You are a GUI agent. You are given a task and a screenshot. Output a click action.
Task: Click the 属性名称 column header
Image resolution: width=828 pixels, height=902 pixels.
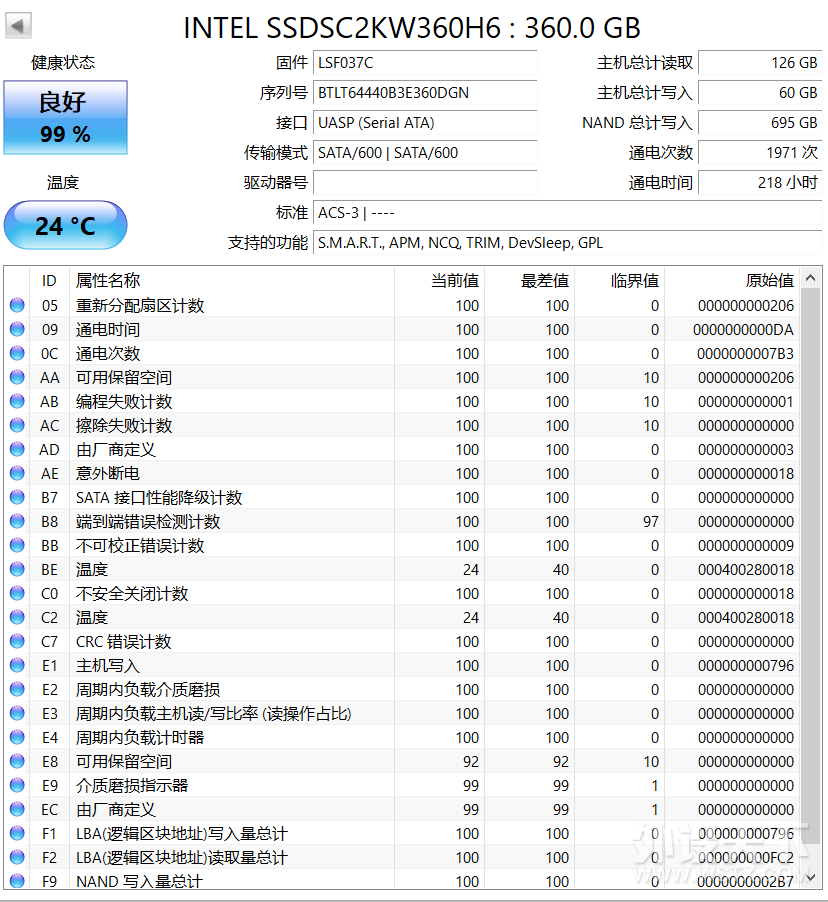(x=108, y=280)
